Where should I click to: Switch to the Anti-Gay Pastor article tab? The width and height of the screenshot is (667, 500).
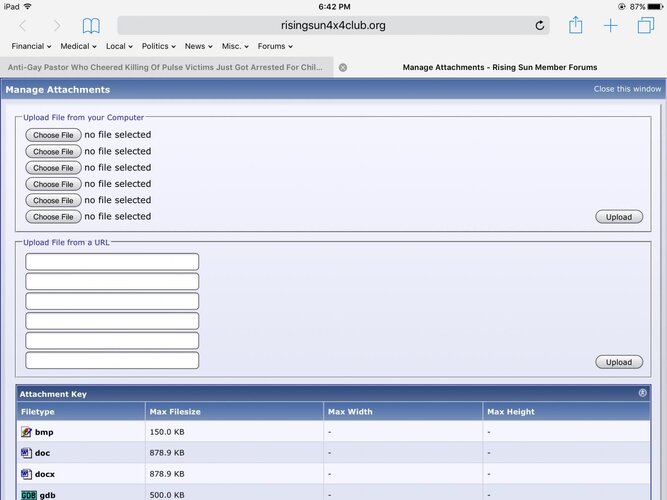click(x=165, y=67)
